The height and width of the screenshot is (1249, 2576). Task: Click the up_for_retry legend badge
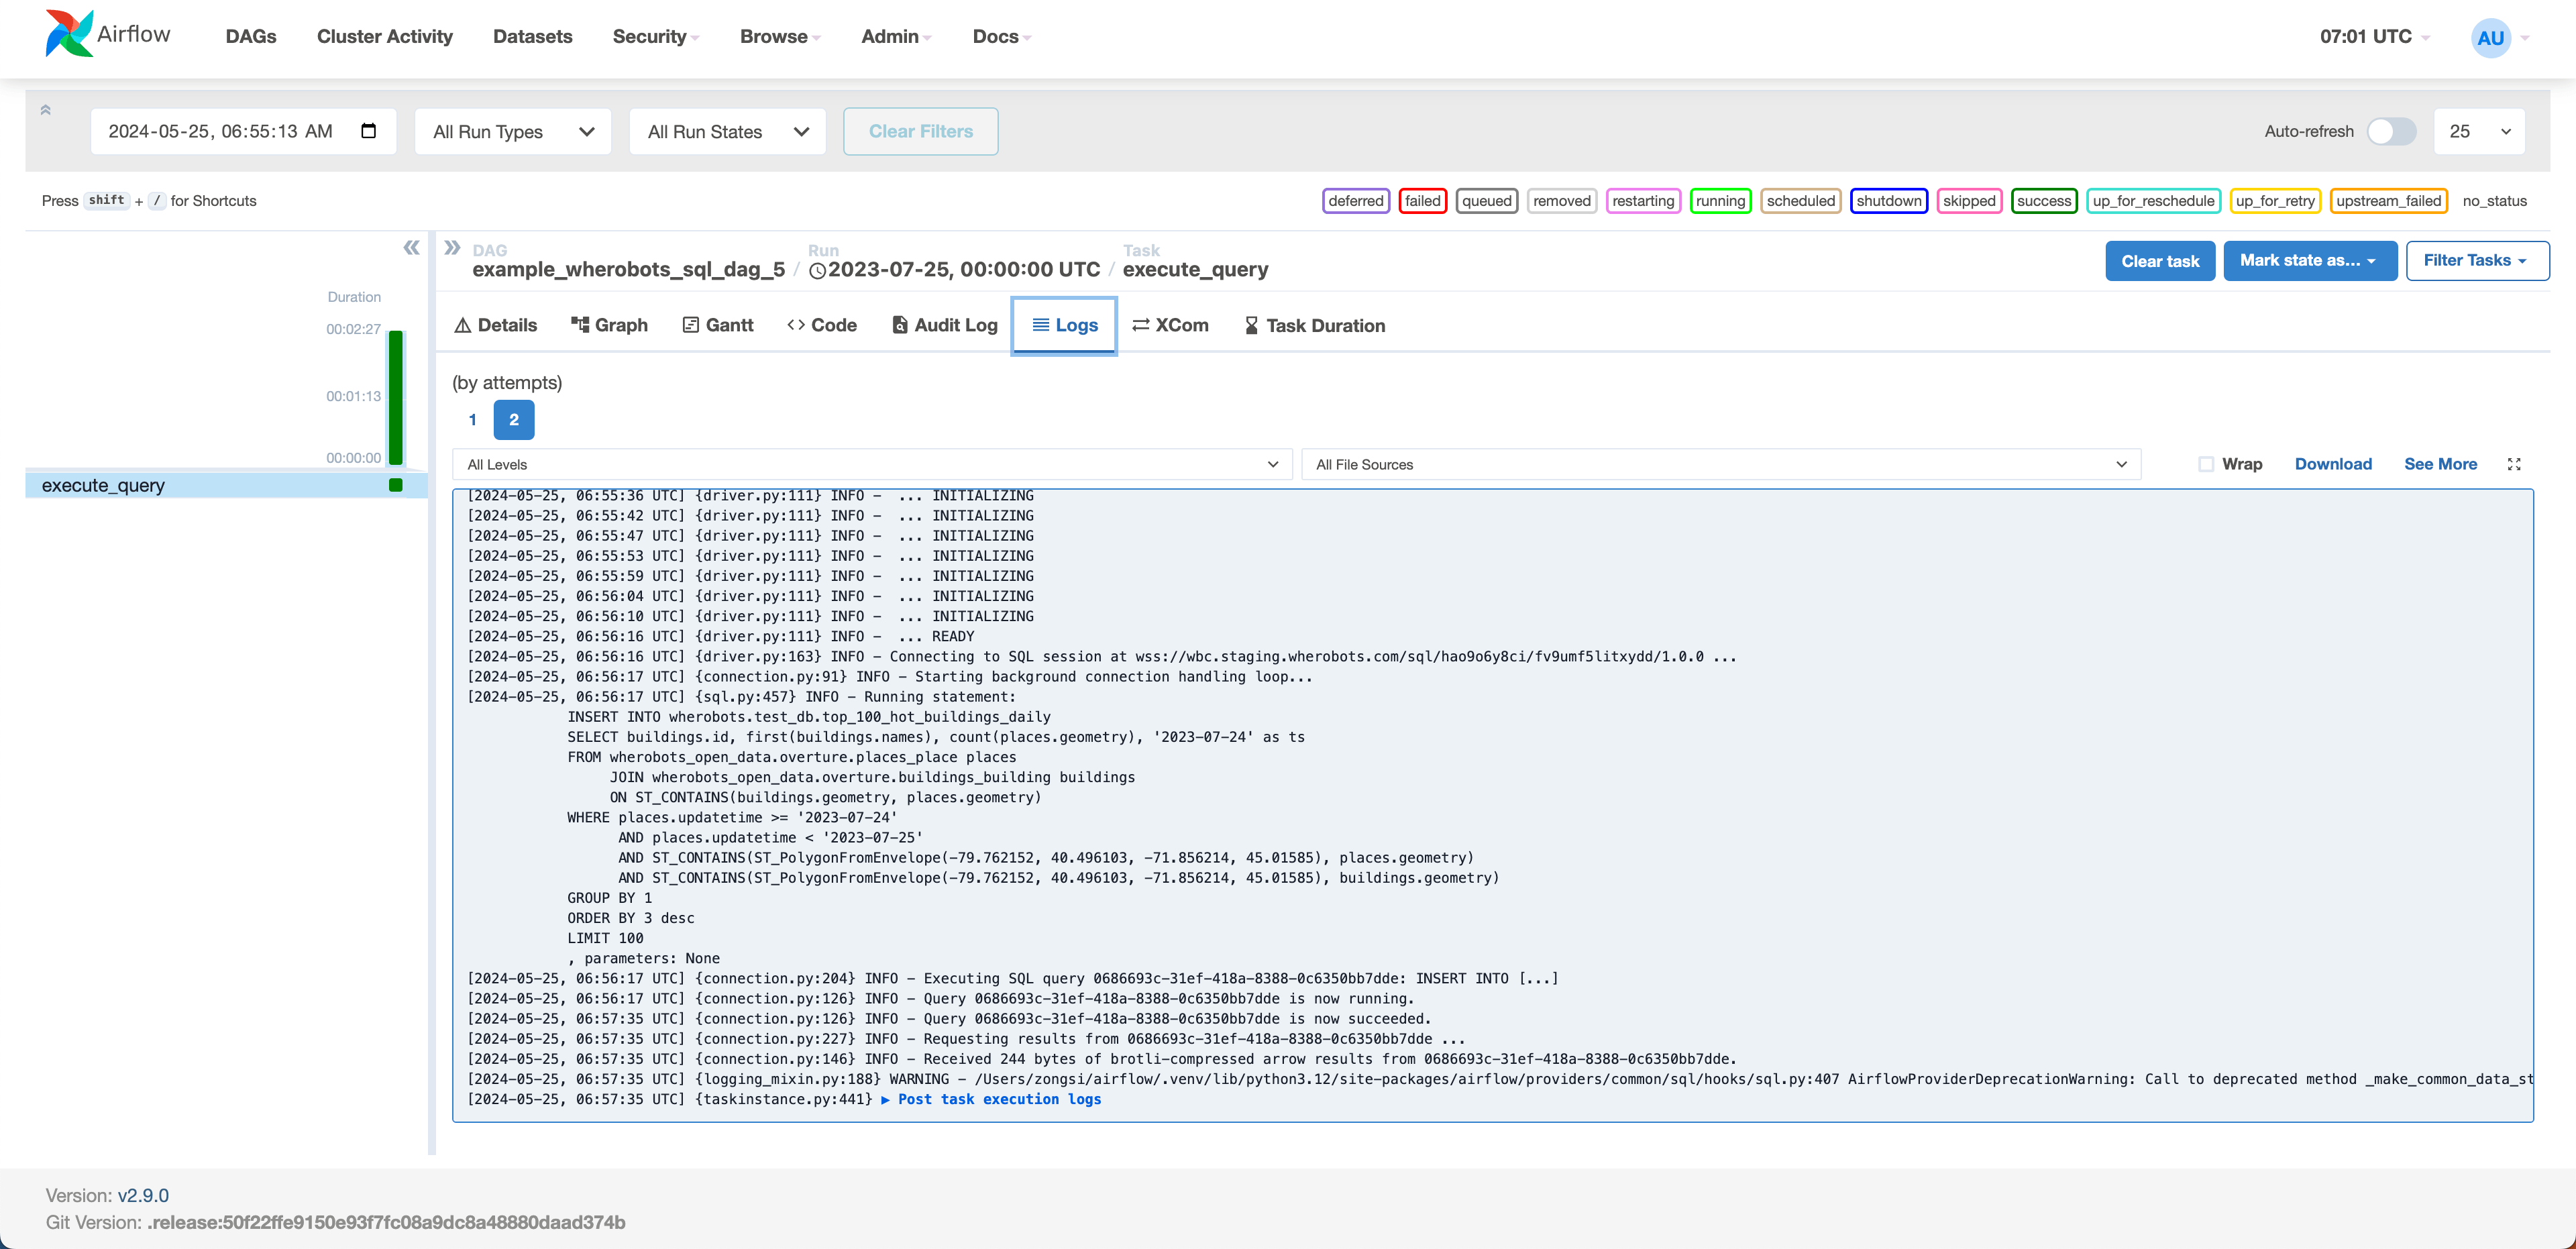pos(2275,201)
